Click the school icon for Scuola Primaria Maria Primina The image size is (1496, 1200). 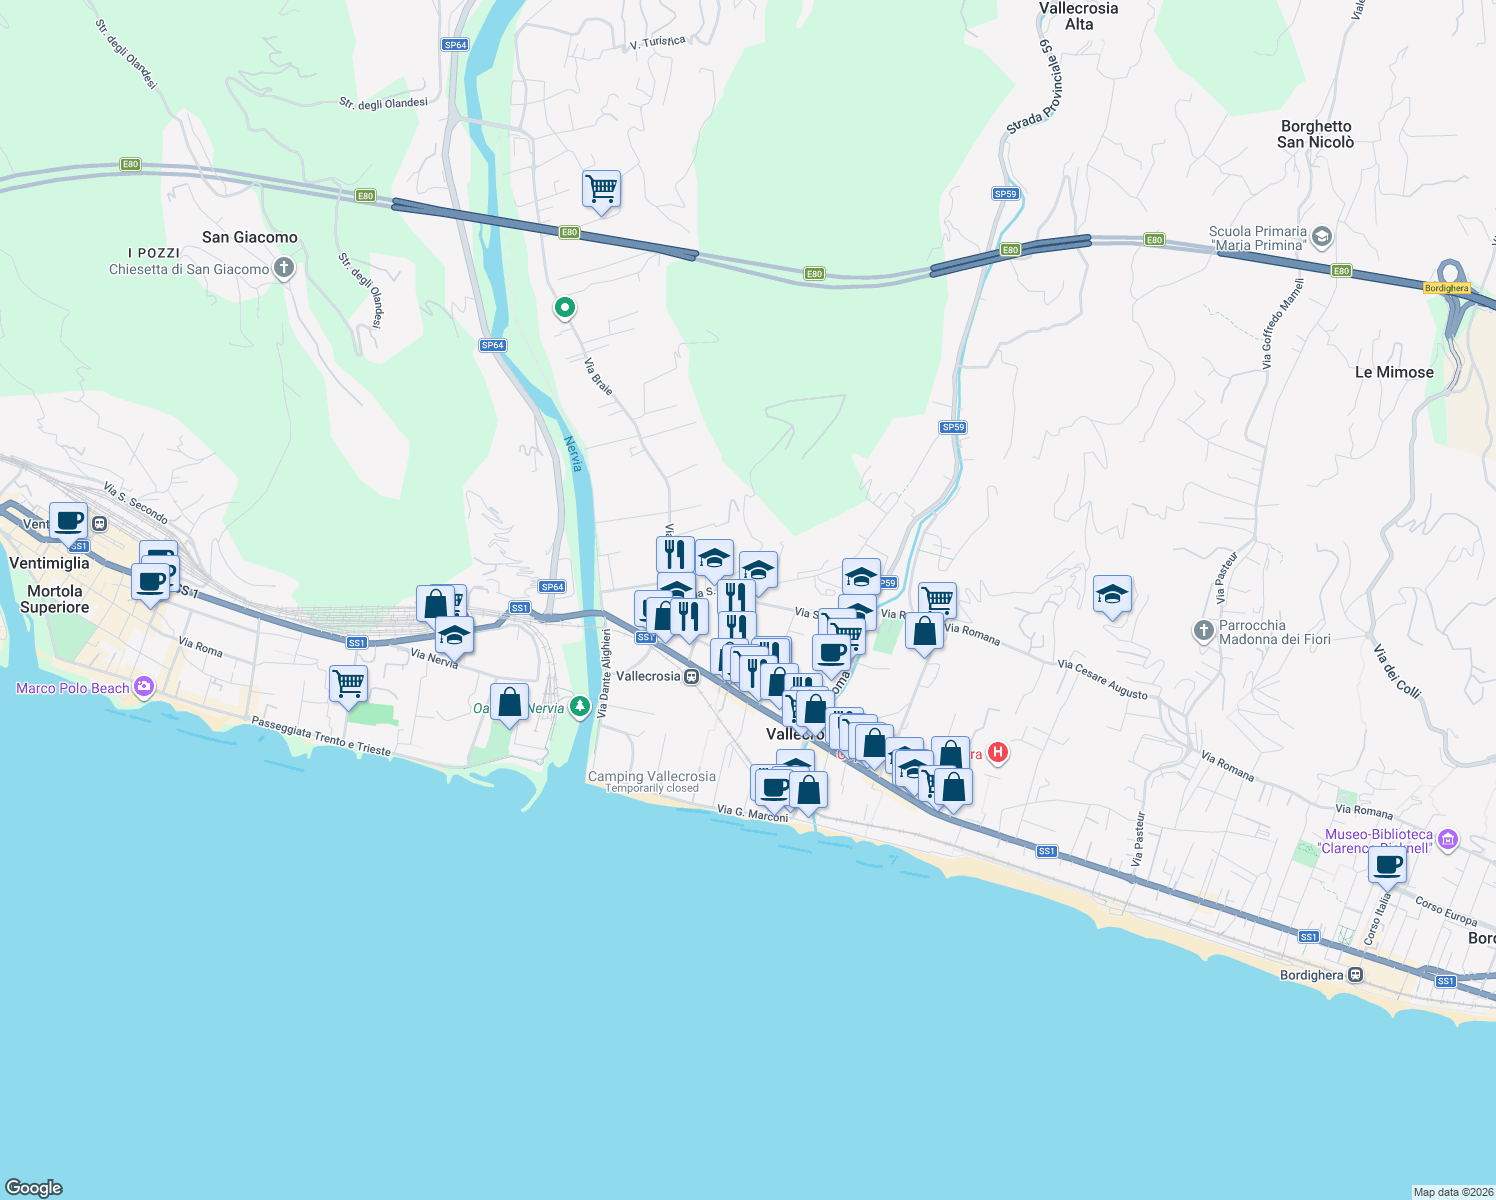pos(1321,238)
